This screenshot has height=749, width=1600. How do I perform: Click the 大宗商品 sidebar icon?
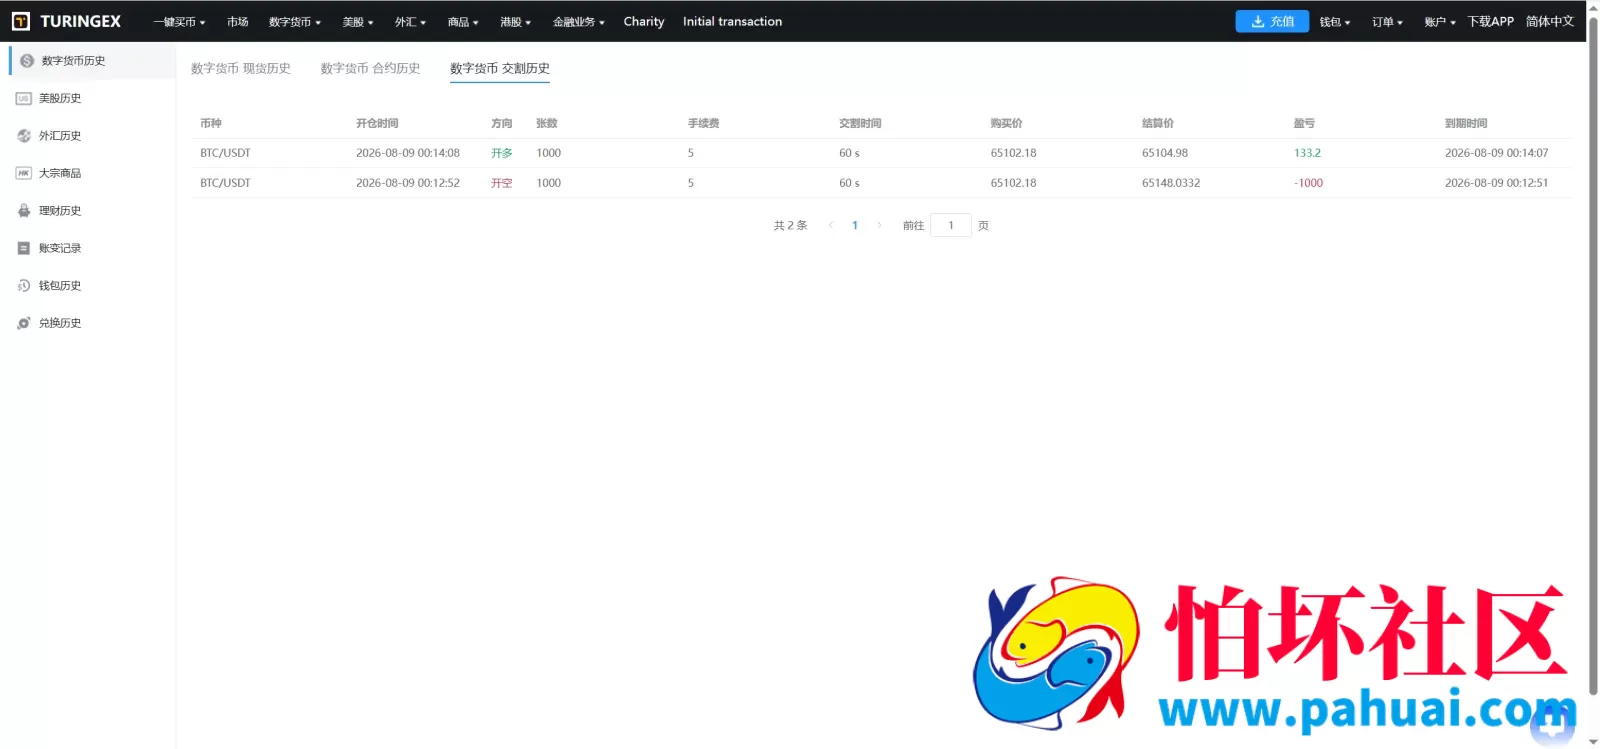[24, 173]
